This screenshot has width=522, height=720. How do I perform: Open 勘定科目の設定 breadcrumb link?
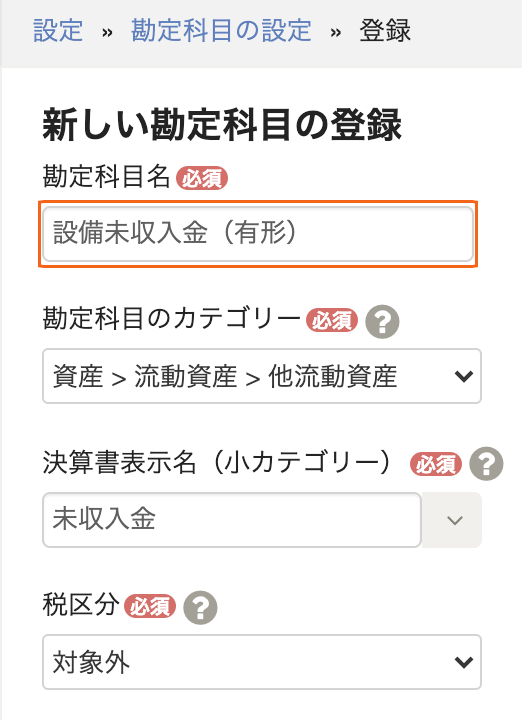point(221,31)
